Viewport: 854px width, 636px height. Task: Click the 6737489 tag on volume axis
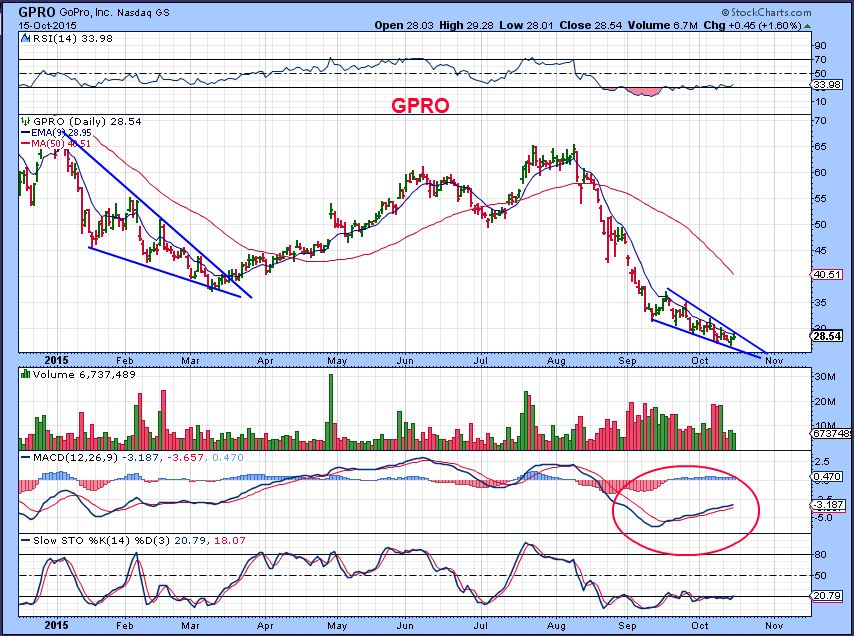pyautogui.click(x=832, y=433)
